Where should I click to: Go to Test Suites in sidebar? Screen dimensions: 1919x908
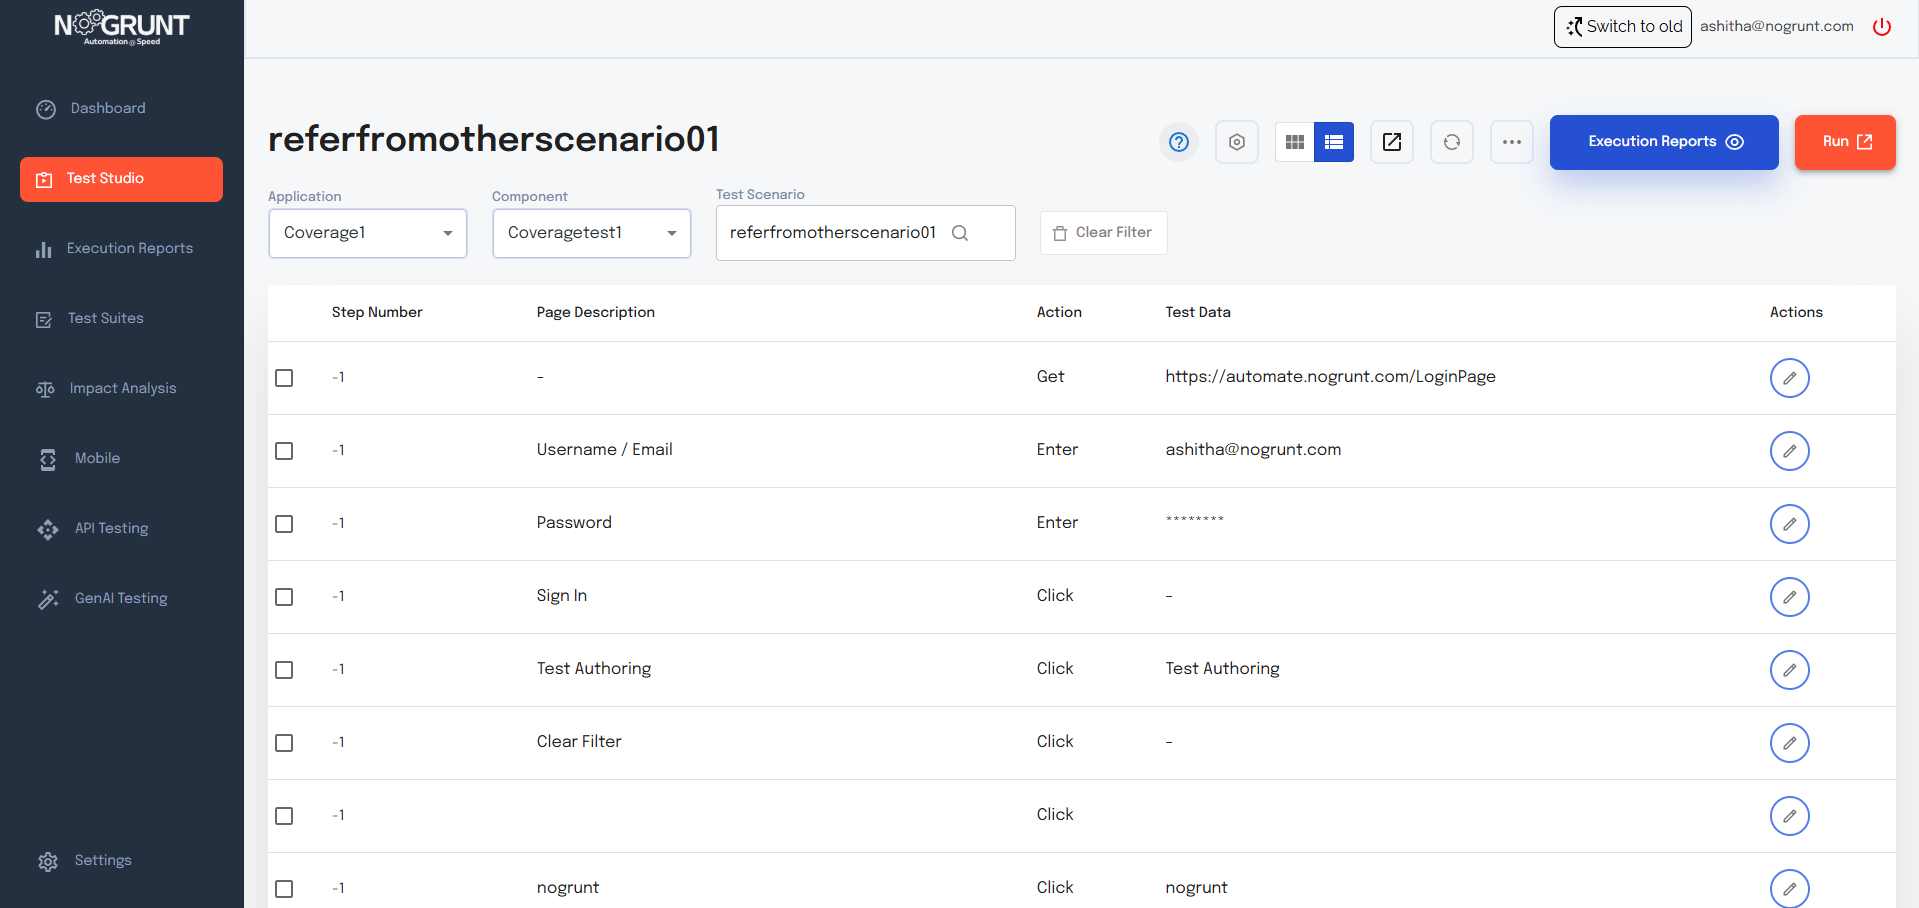click(x=105, y=318)
